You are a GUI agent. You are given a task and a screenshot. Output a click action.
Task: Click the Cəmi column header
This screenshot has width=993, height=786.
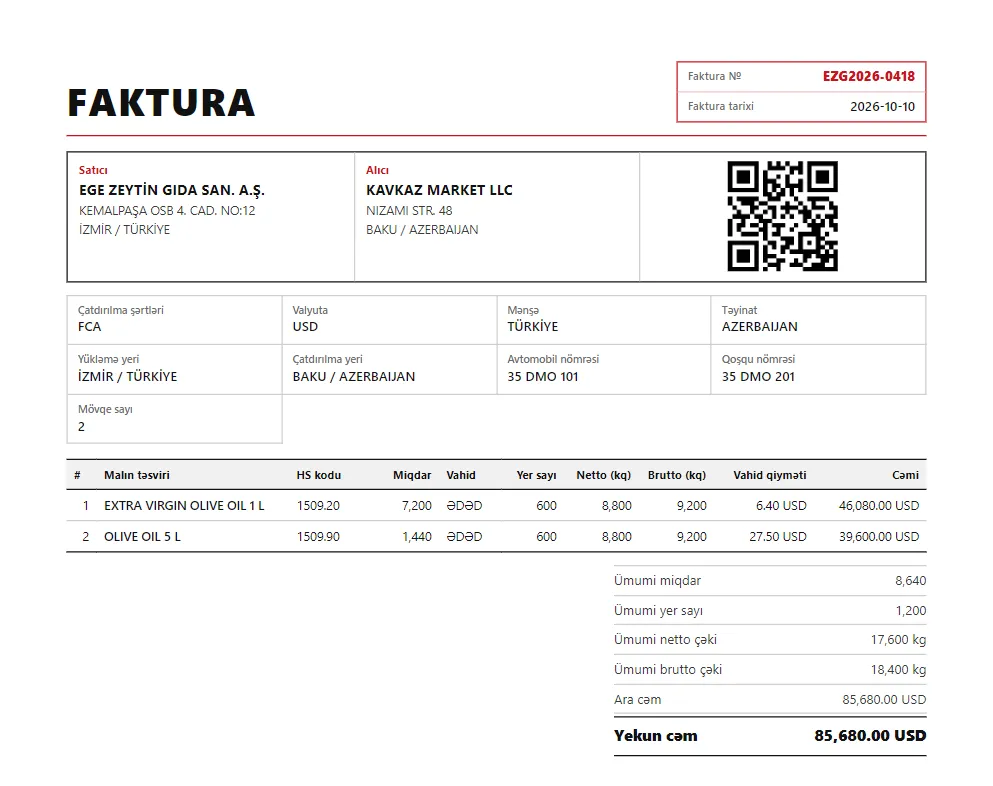[906, 475]
